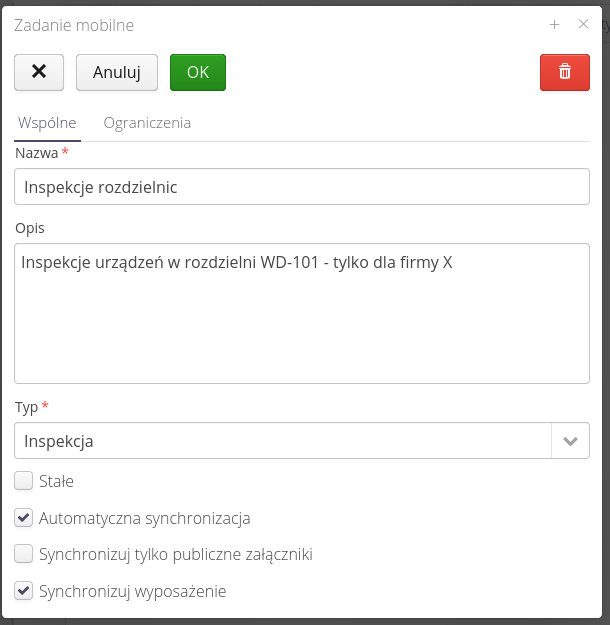Viewport: 610px width, 625px height.
Task: Click the Zadanie mobilne dialog title
Action: pos(74,25)
